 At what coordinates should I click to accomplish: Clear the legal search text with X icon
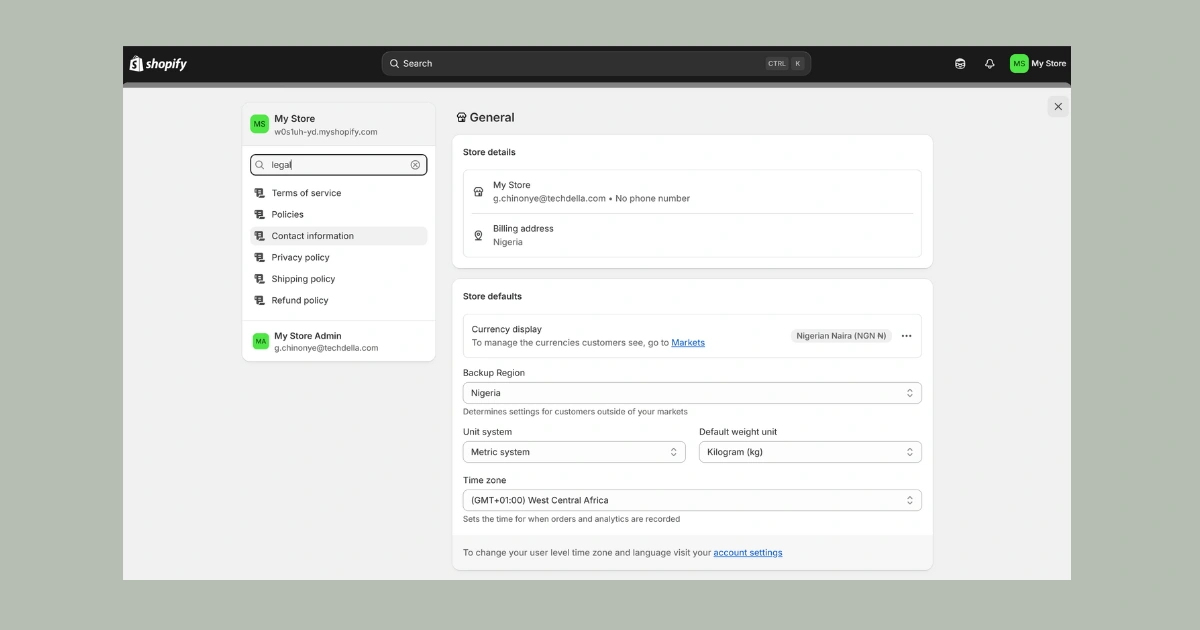click(x=415, y=165)
